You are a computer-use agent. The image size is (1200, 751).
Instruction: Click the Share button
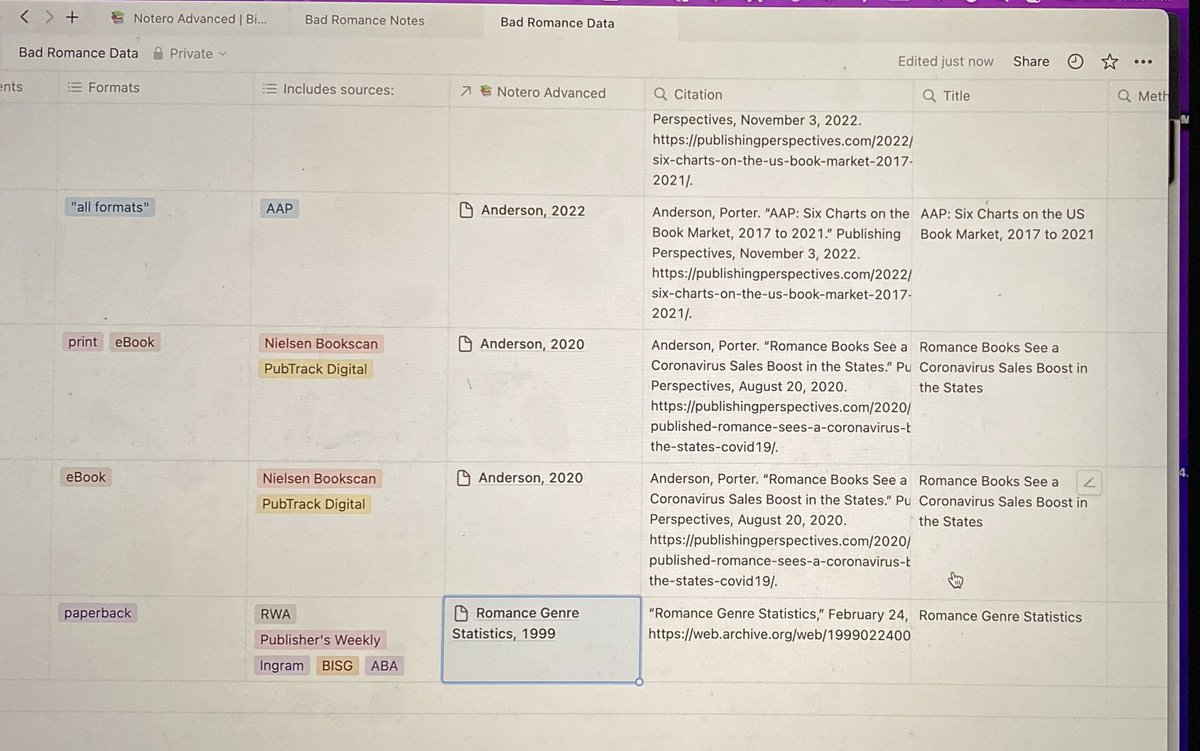tap(1031, 61)
